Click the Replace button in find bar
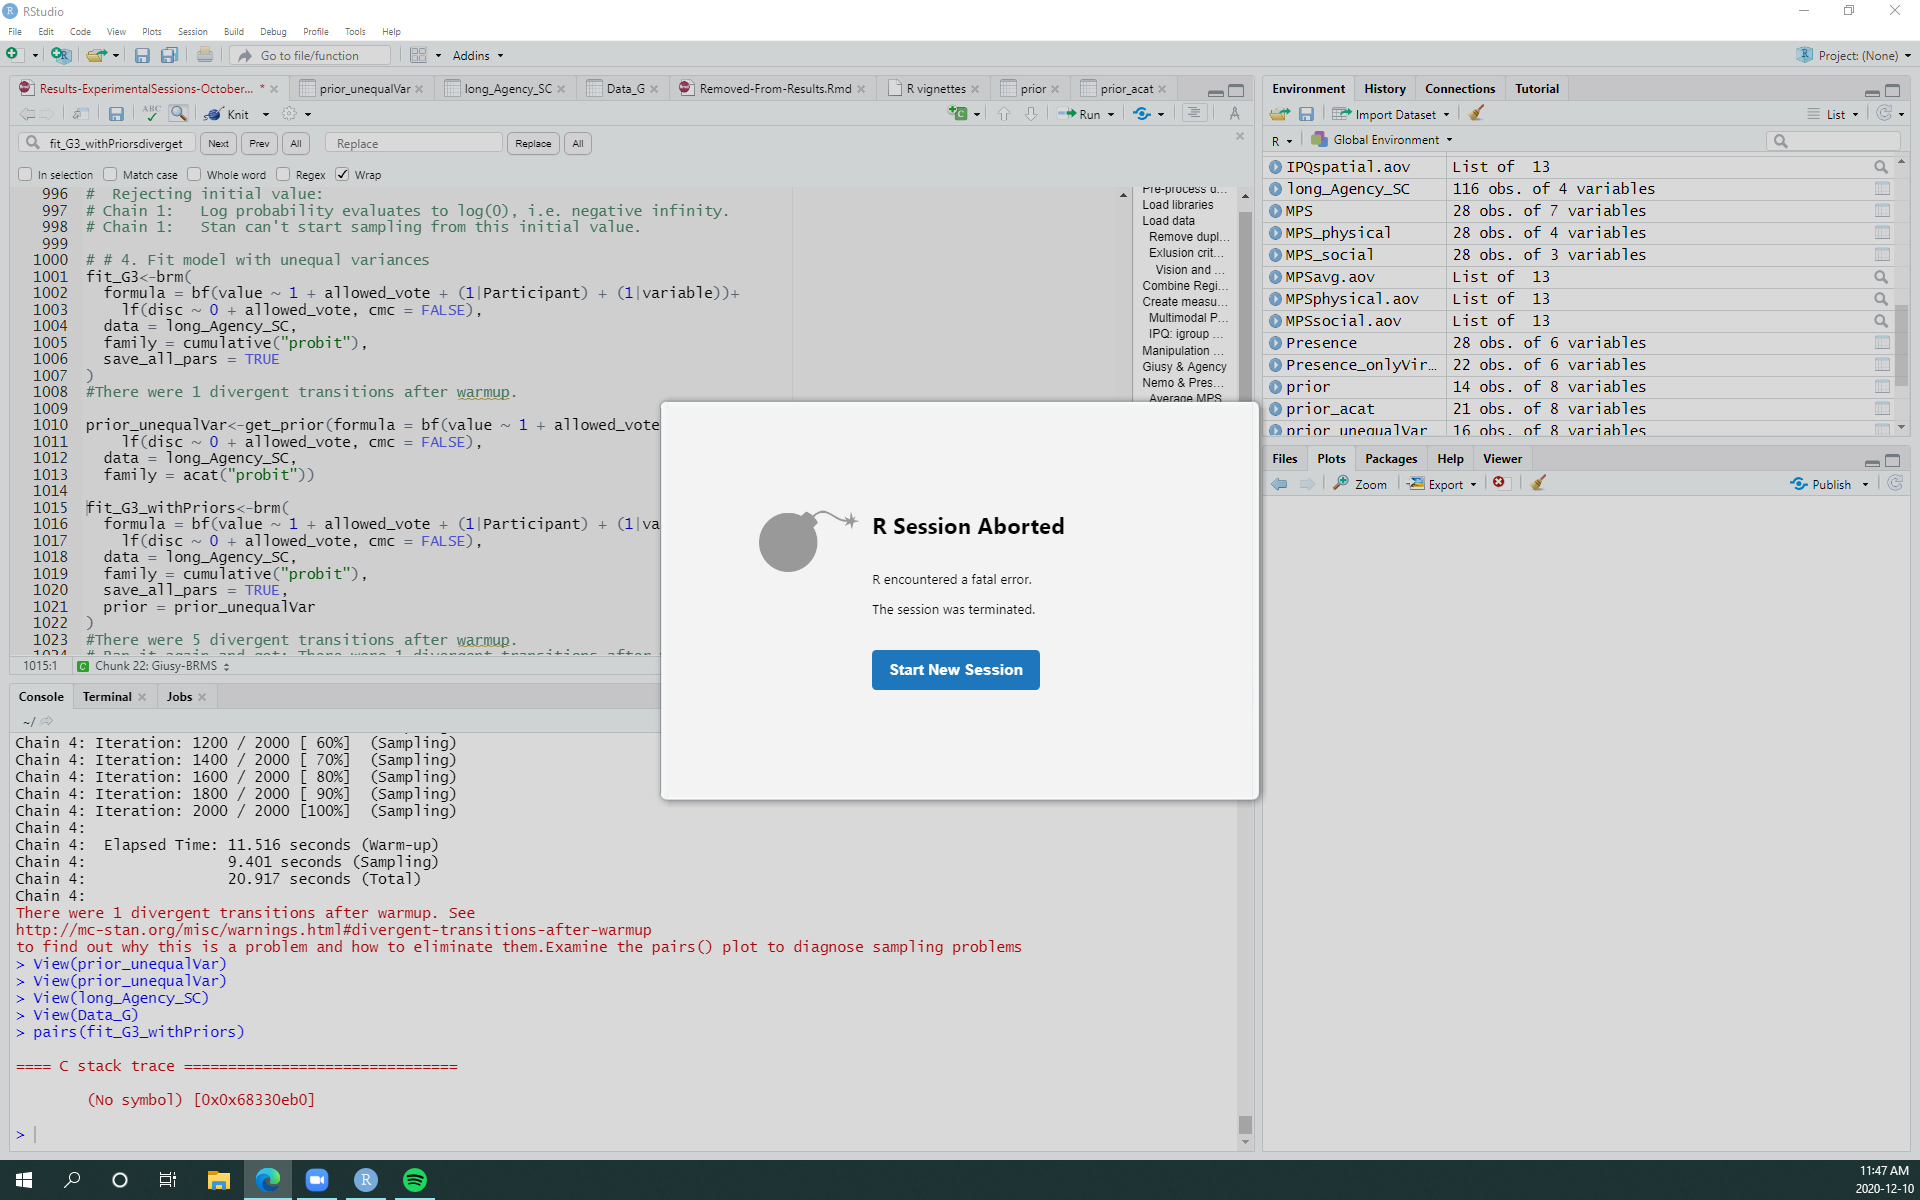The height and width of the screenshot is (1200, 1920). (533, 144)
